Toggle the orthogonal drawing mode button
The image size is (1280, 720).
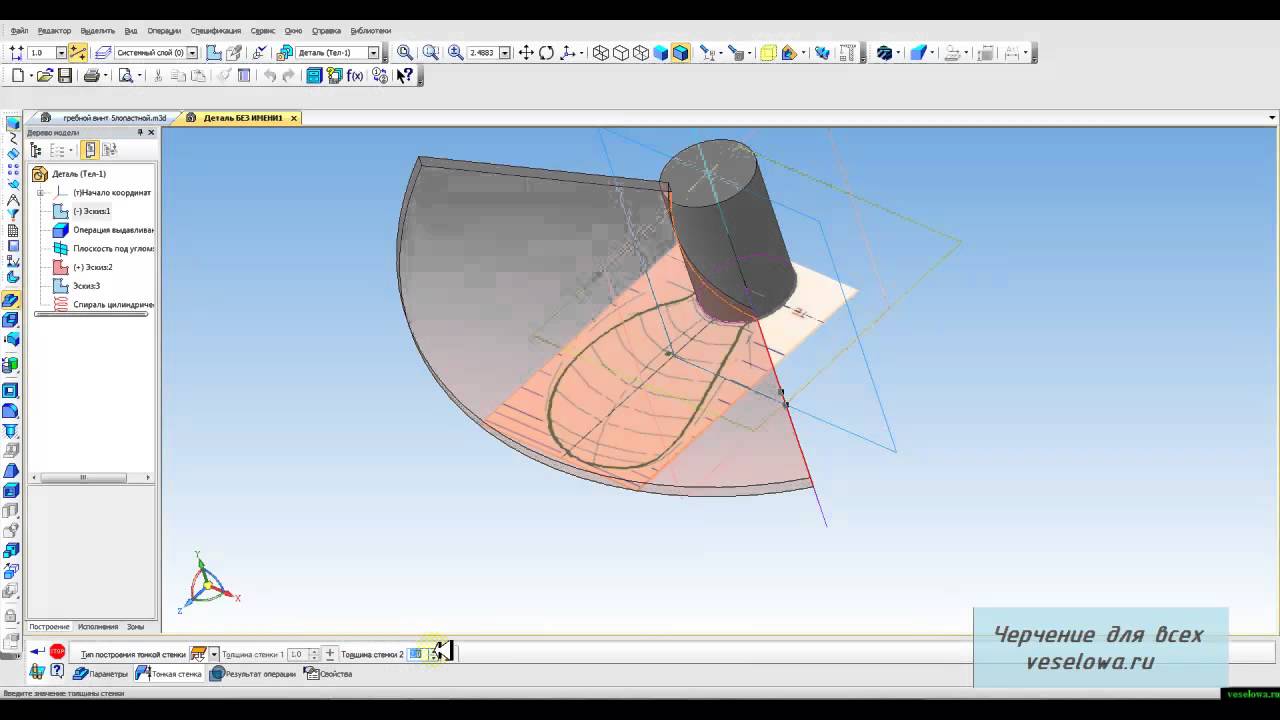78,53
